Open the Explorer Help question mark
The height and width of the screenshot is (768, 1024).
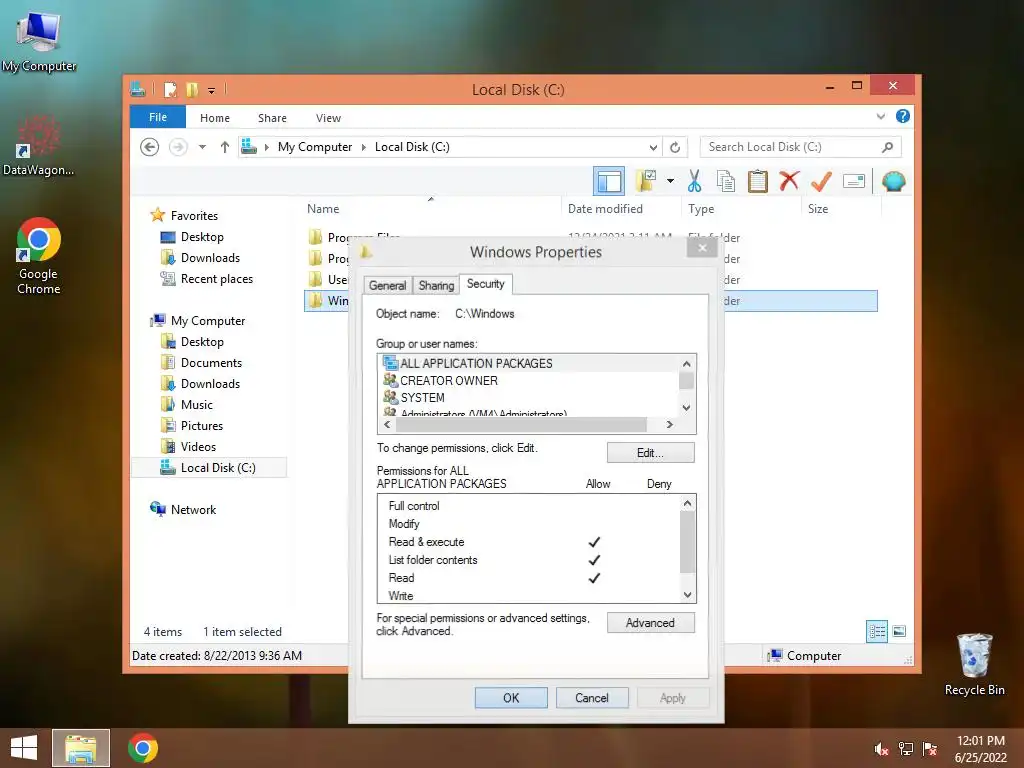(x=903, y=116)
